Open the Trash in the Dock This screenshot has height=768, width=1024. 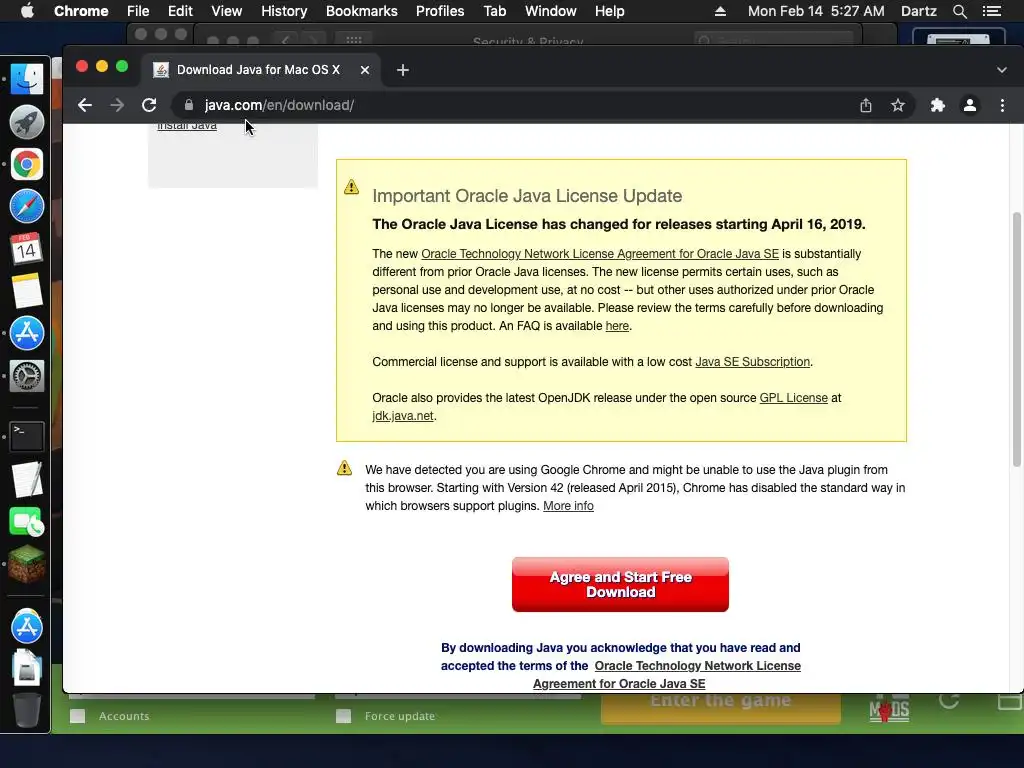(27, 710)
